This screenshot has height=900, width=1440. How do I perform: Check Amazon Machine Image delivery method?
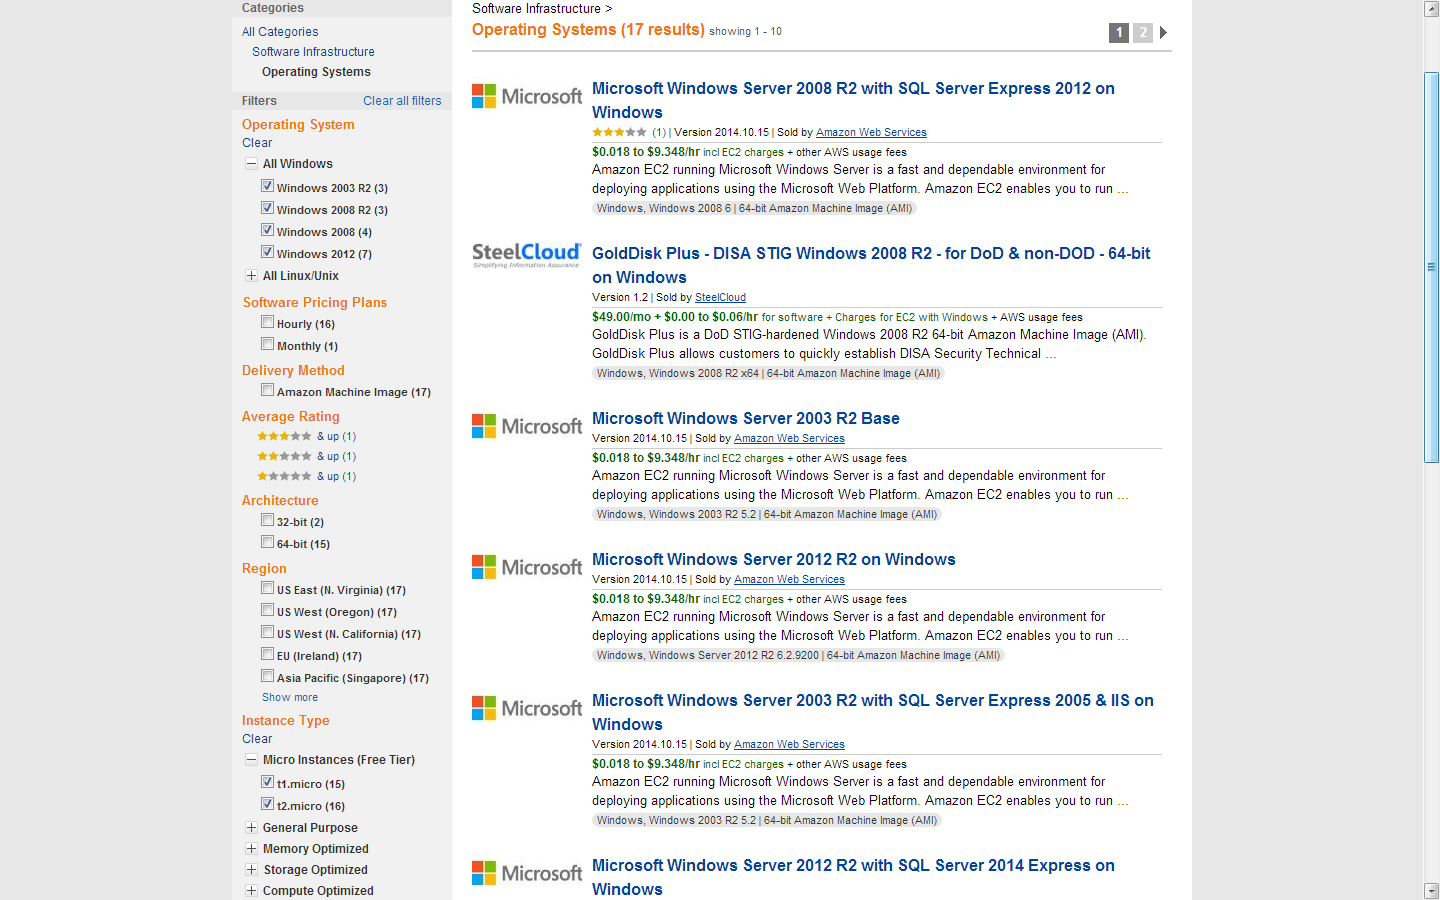click(x=267, y=390)
